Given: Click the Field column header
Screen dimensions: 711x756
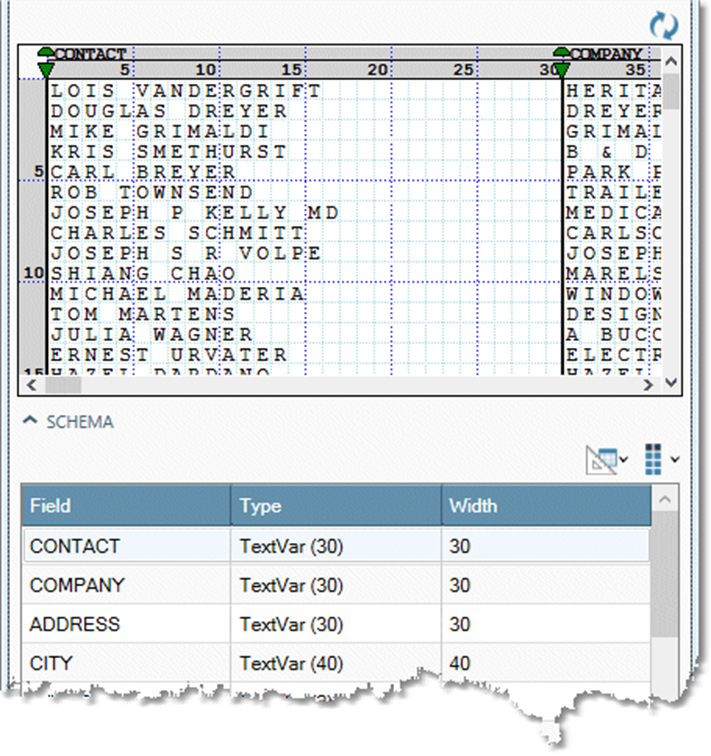Looking at the screenshot, I should tap(126, 506).
